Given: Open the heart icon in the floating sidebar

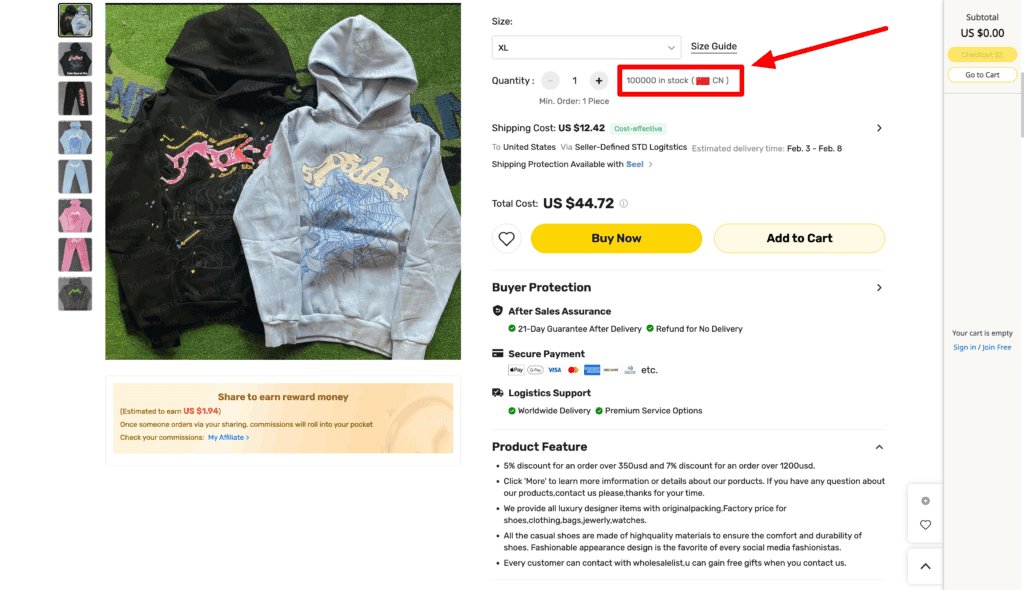Looking at the screenshot, I should click(x=924, y=525).
